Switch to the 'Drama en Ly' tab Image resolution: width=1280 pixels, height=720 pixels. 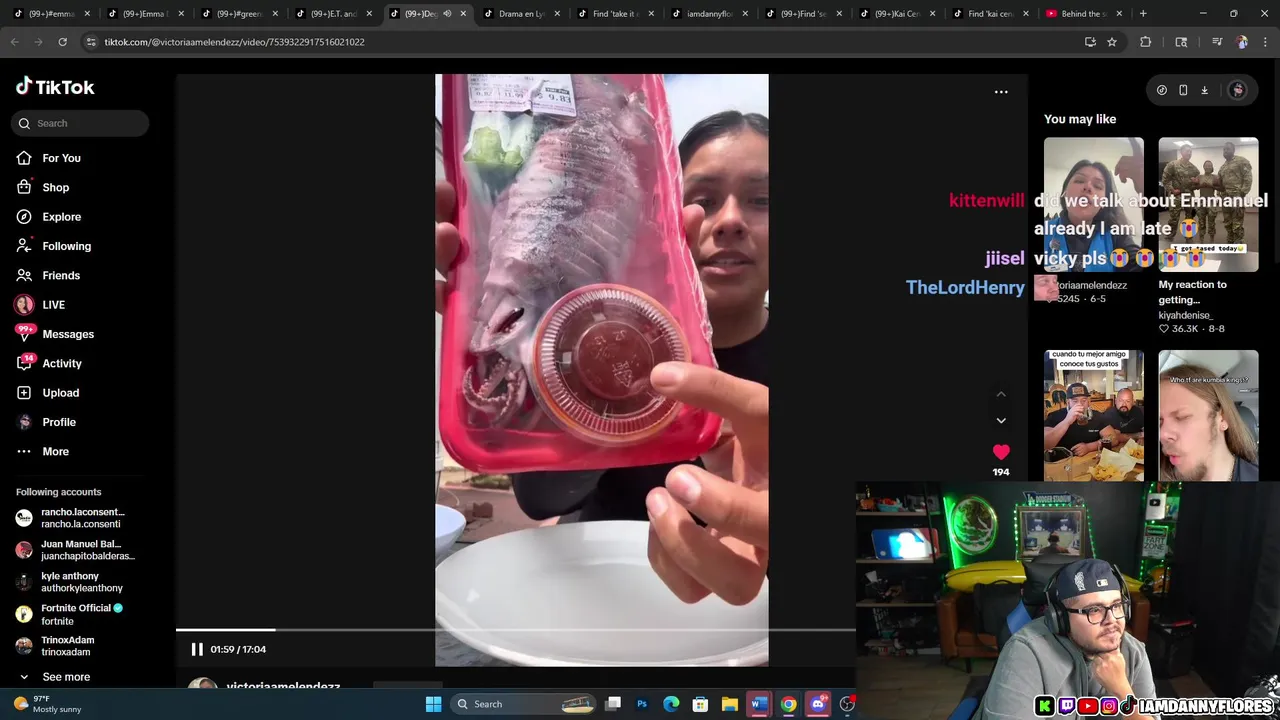click(520, 14)
